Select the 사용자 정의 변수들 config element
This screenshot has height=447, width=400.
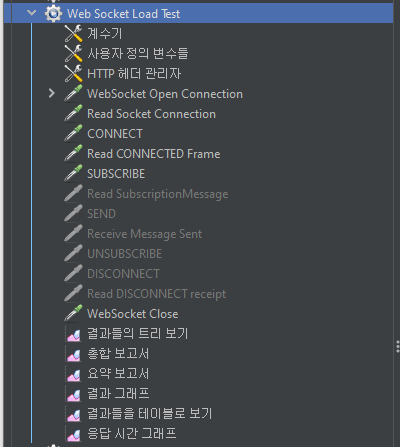click(138, 53)
